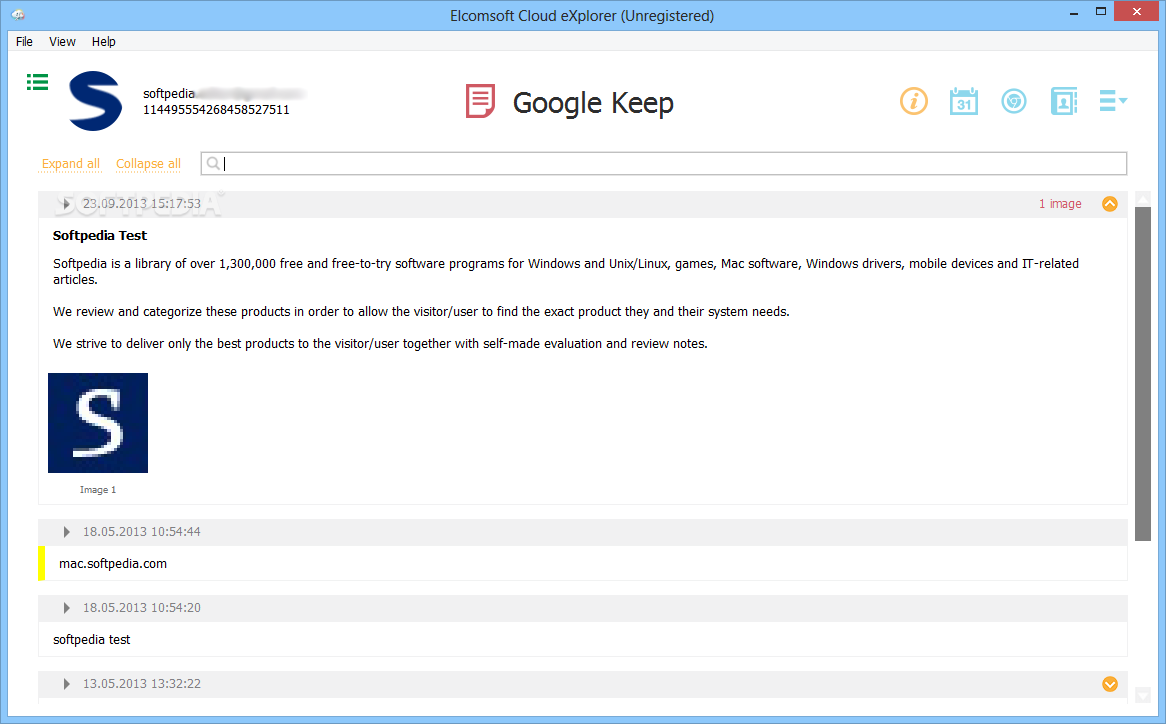This screenshot has width=1166, height=724.
Task: Click Collapse all link
Action: (x=148, y=164)
